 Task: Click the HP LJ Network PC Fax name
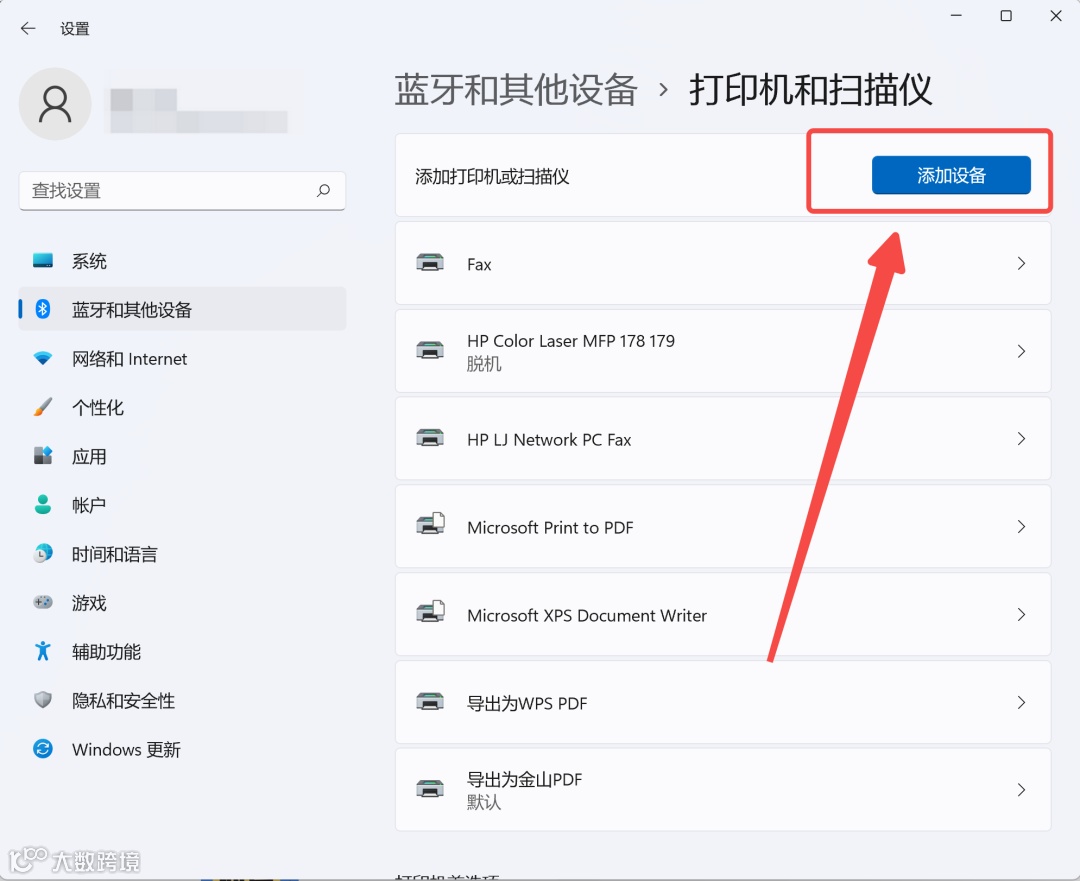coord(549,439)
